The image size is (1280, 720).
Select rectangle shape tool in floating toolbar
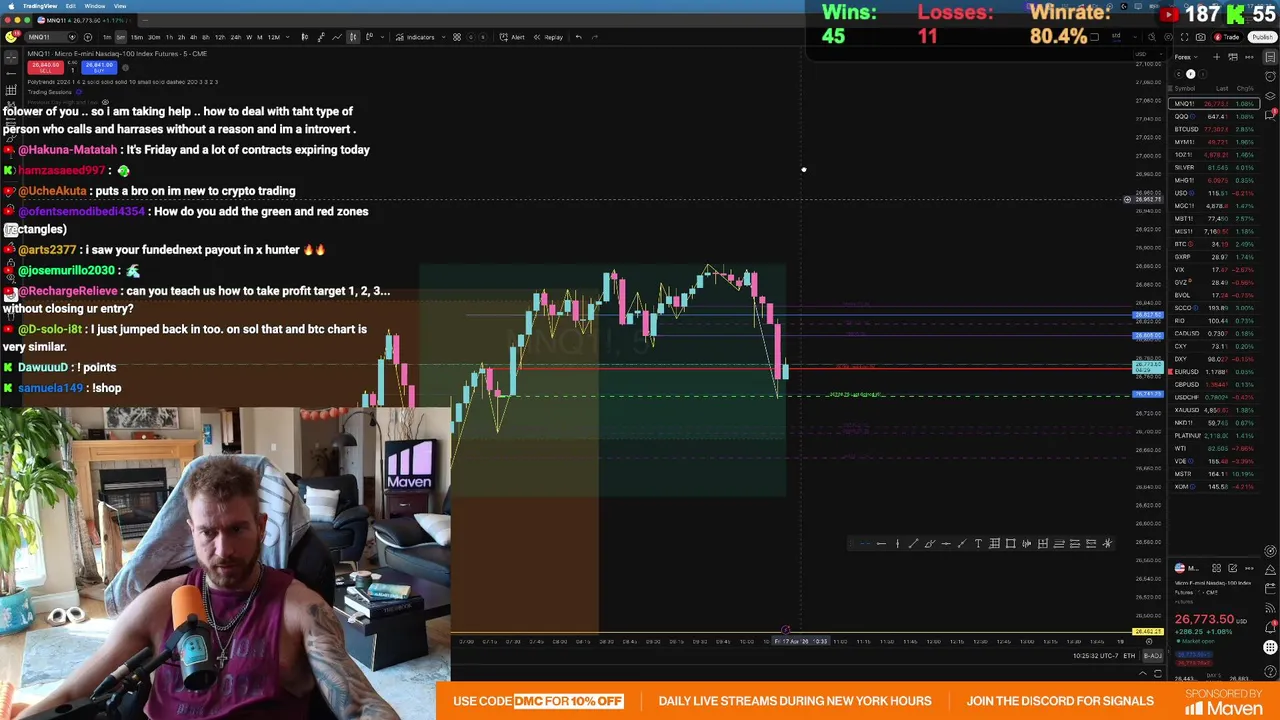(1011, 544)
